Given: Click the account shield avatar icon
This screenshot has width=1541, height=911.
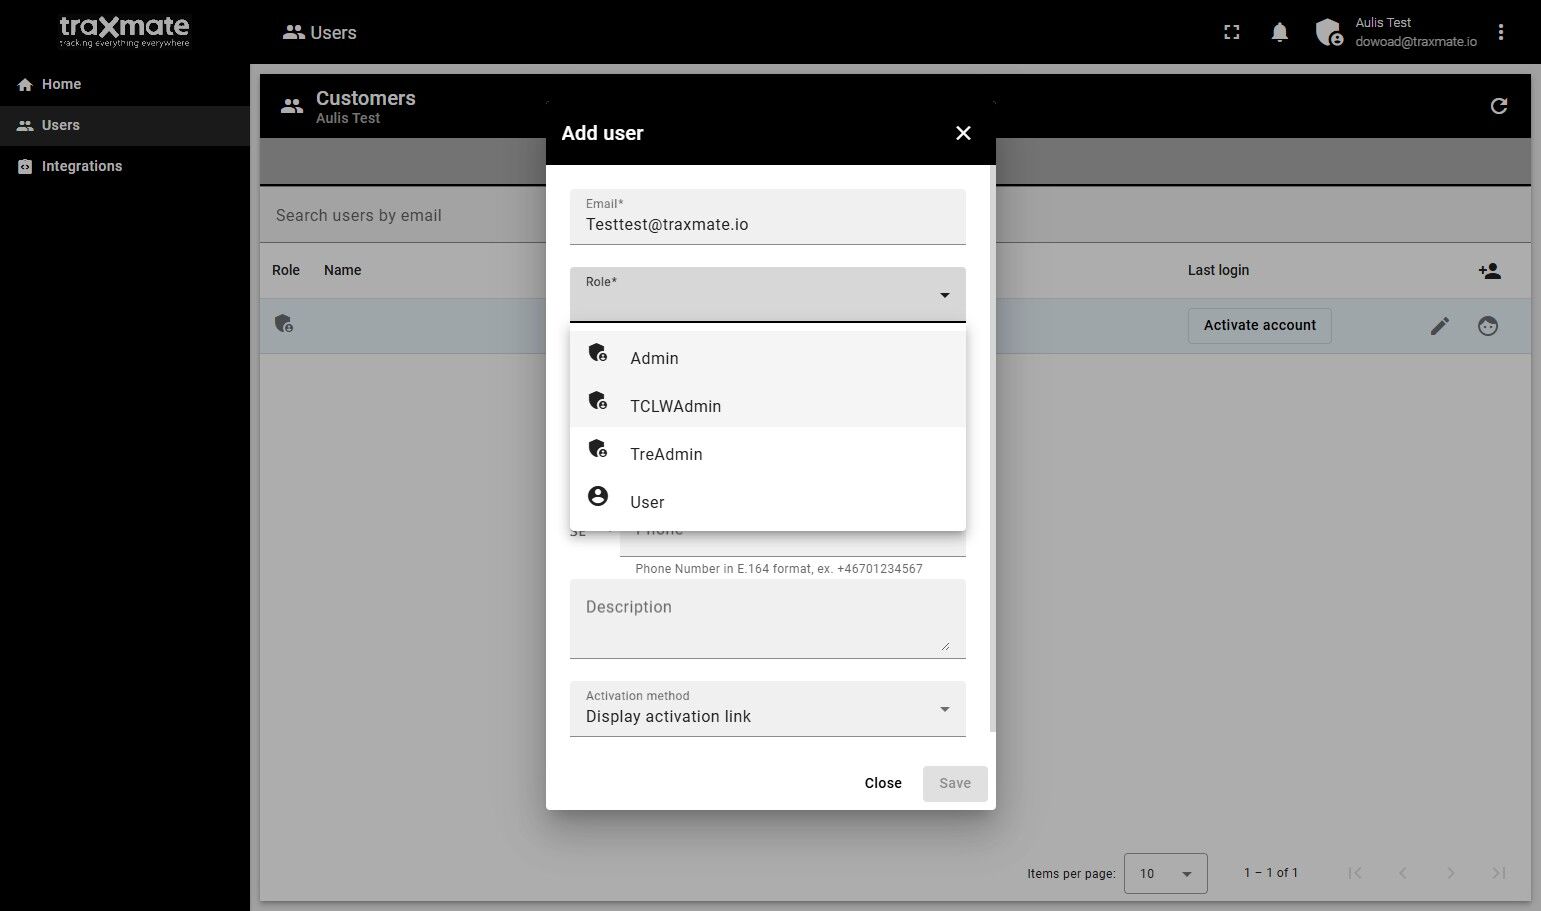Looking at the screenshot, I should tap(1329, 32).
